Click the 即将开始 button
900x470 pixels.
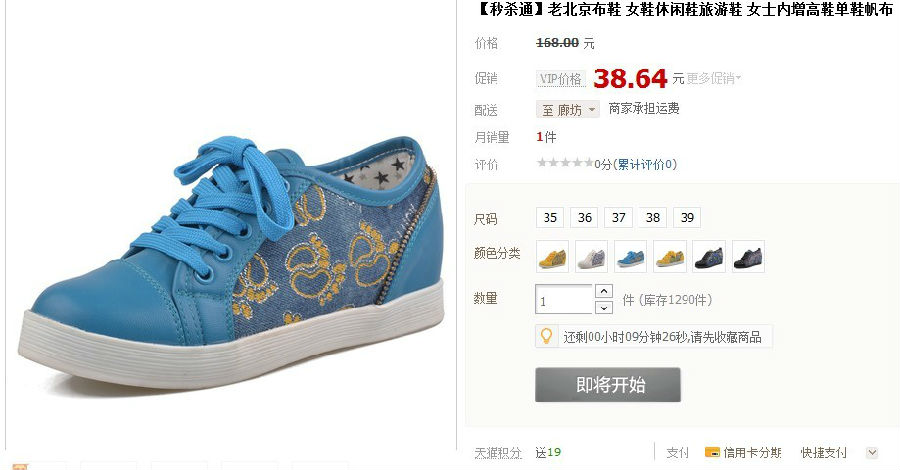coord(608,384)
